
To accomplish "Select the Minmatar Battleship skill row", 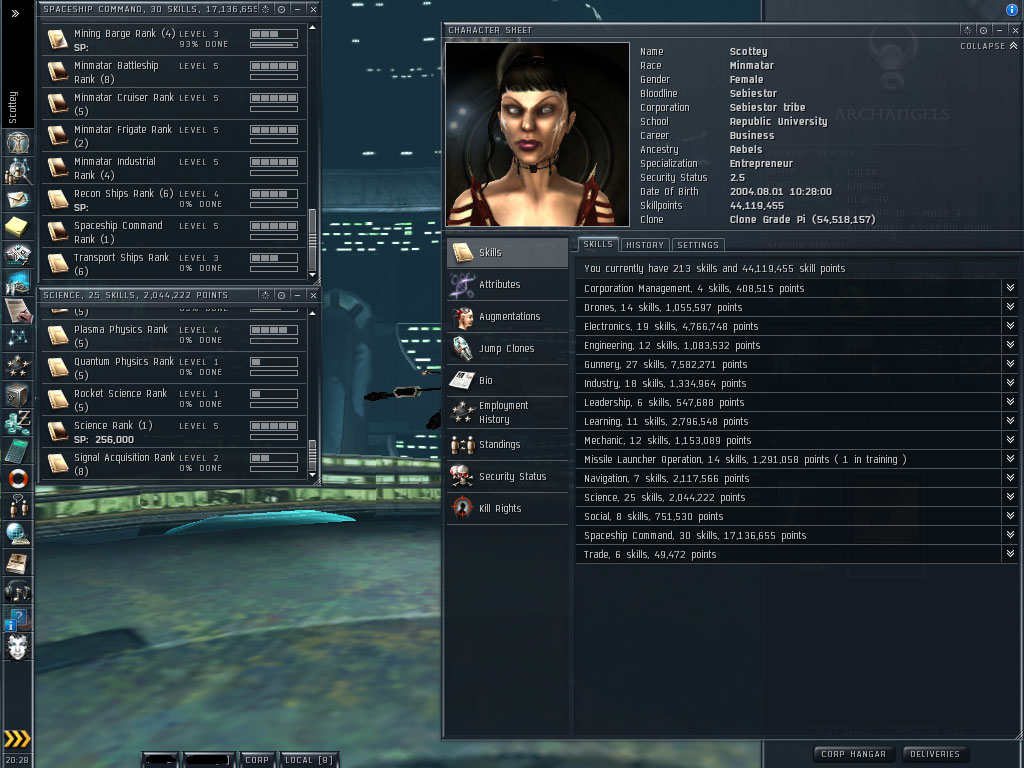I will pyautogui.click(x=174, y=72).
